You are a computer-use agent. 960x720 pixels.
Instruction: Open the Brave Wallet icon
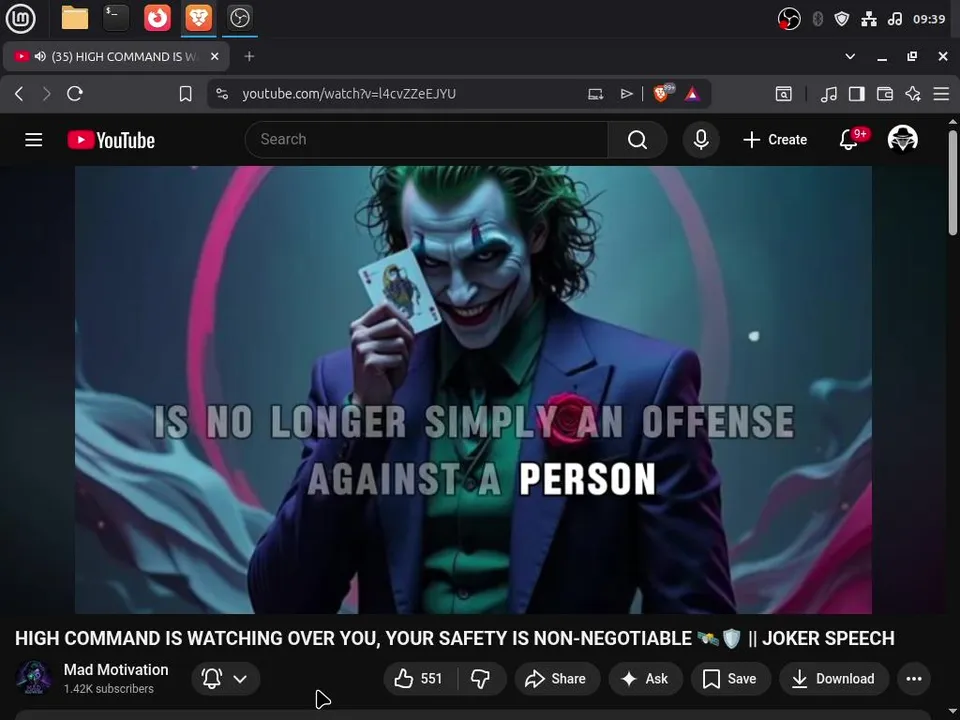coord(885,94)
